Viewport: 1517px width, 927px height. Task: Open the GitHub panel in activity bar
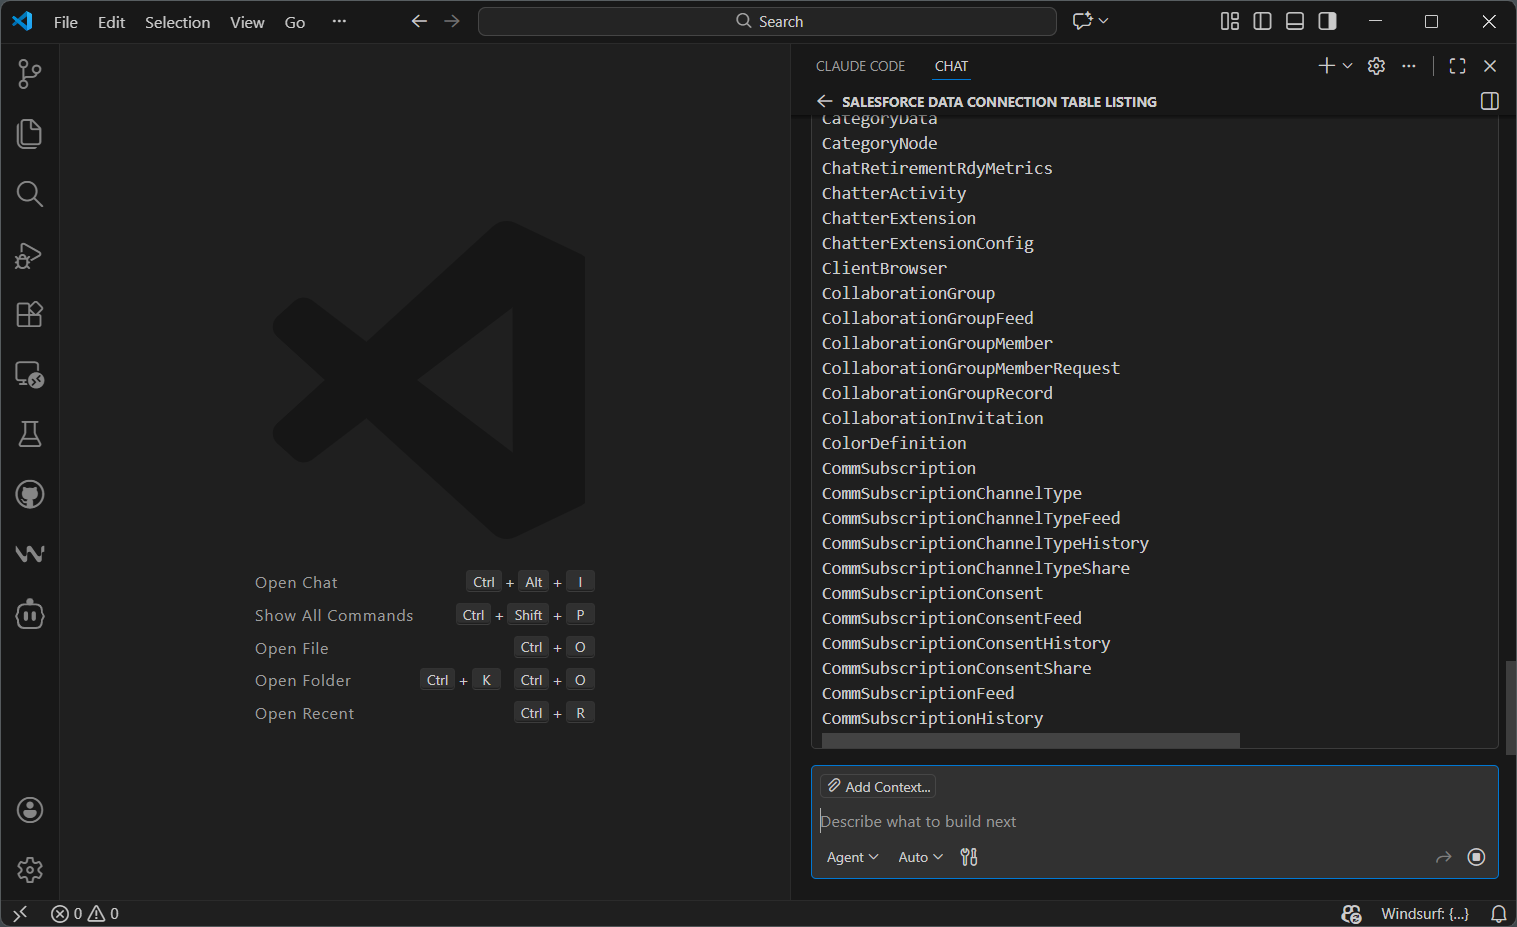(x=30, y=494)
